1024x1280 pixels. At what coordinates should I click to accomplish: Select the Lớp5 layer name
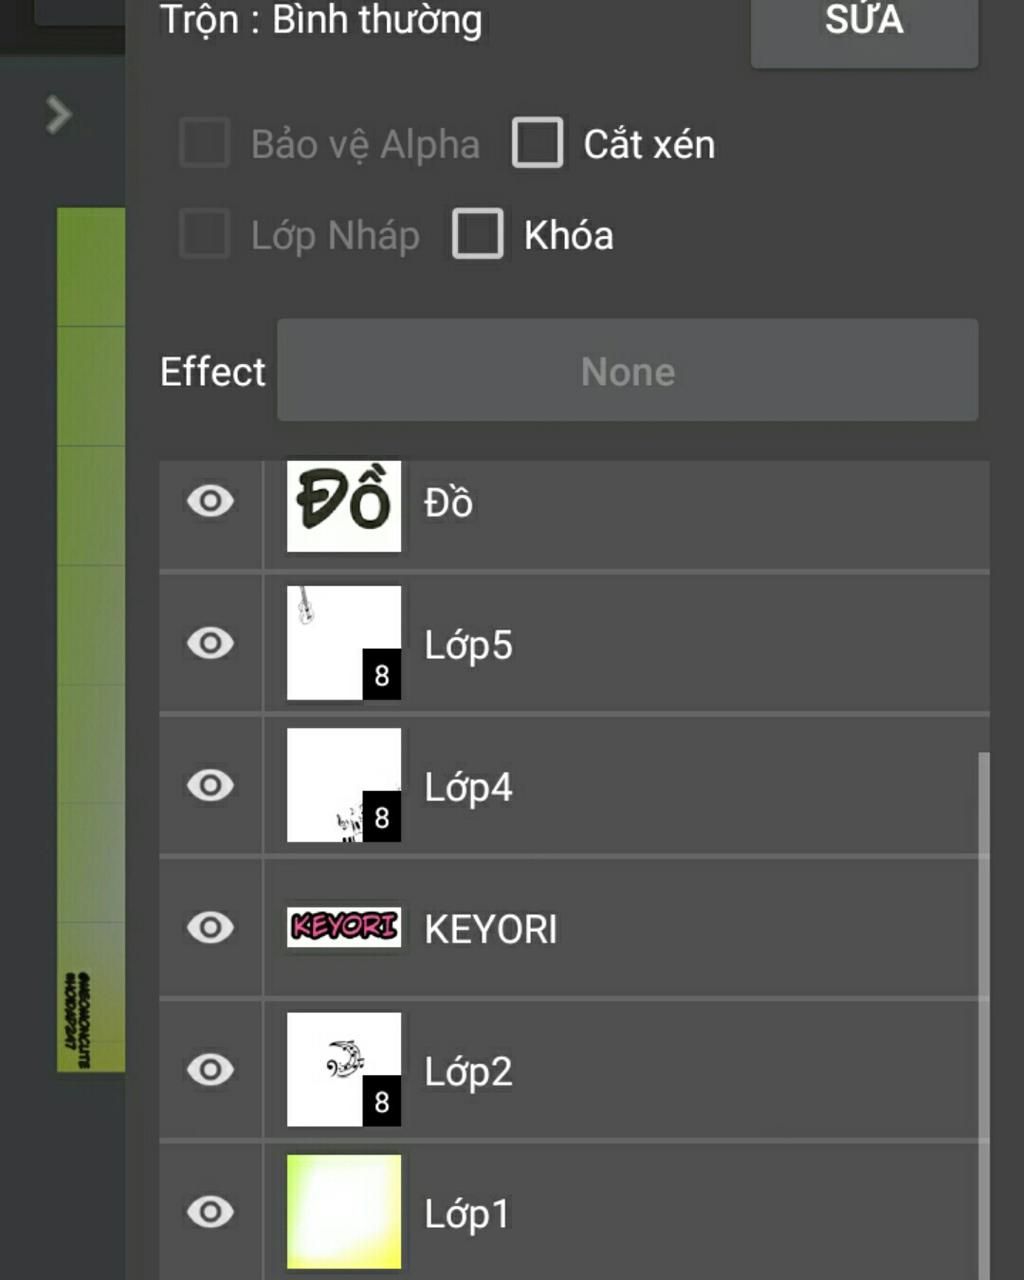click(x=468, y=645)
